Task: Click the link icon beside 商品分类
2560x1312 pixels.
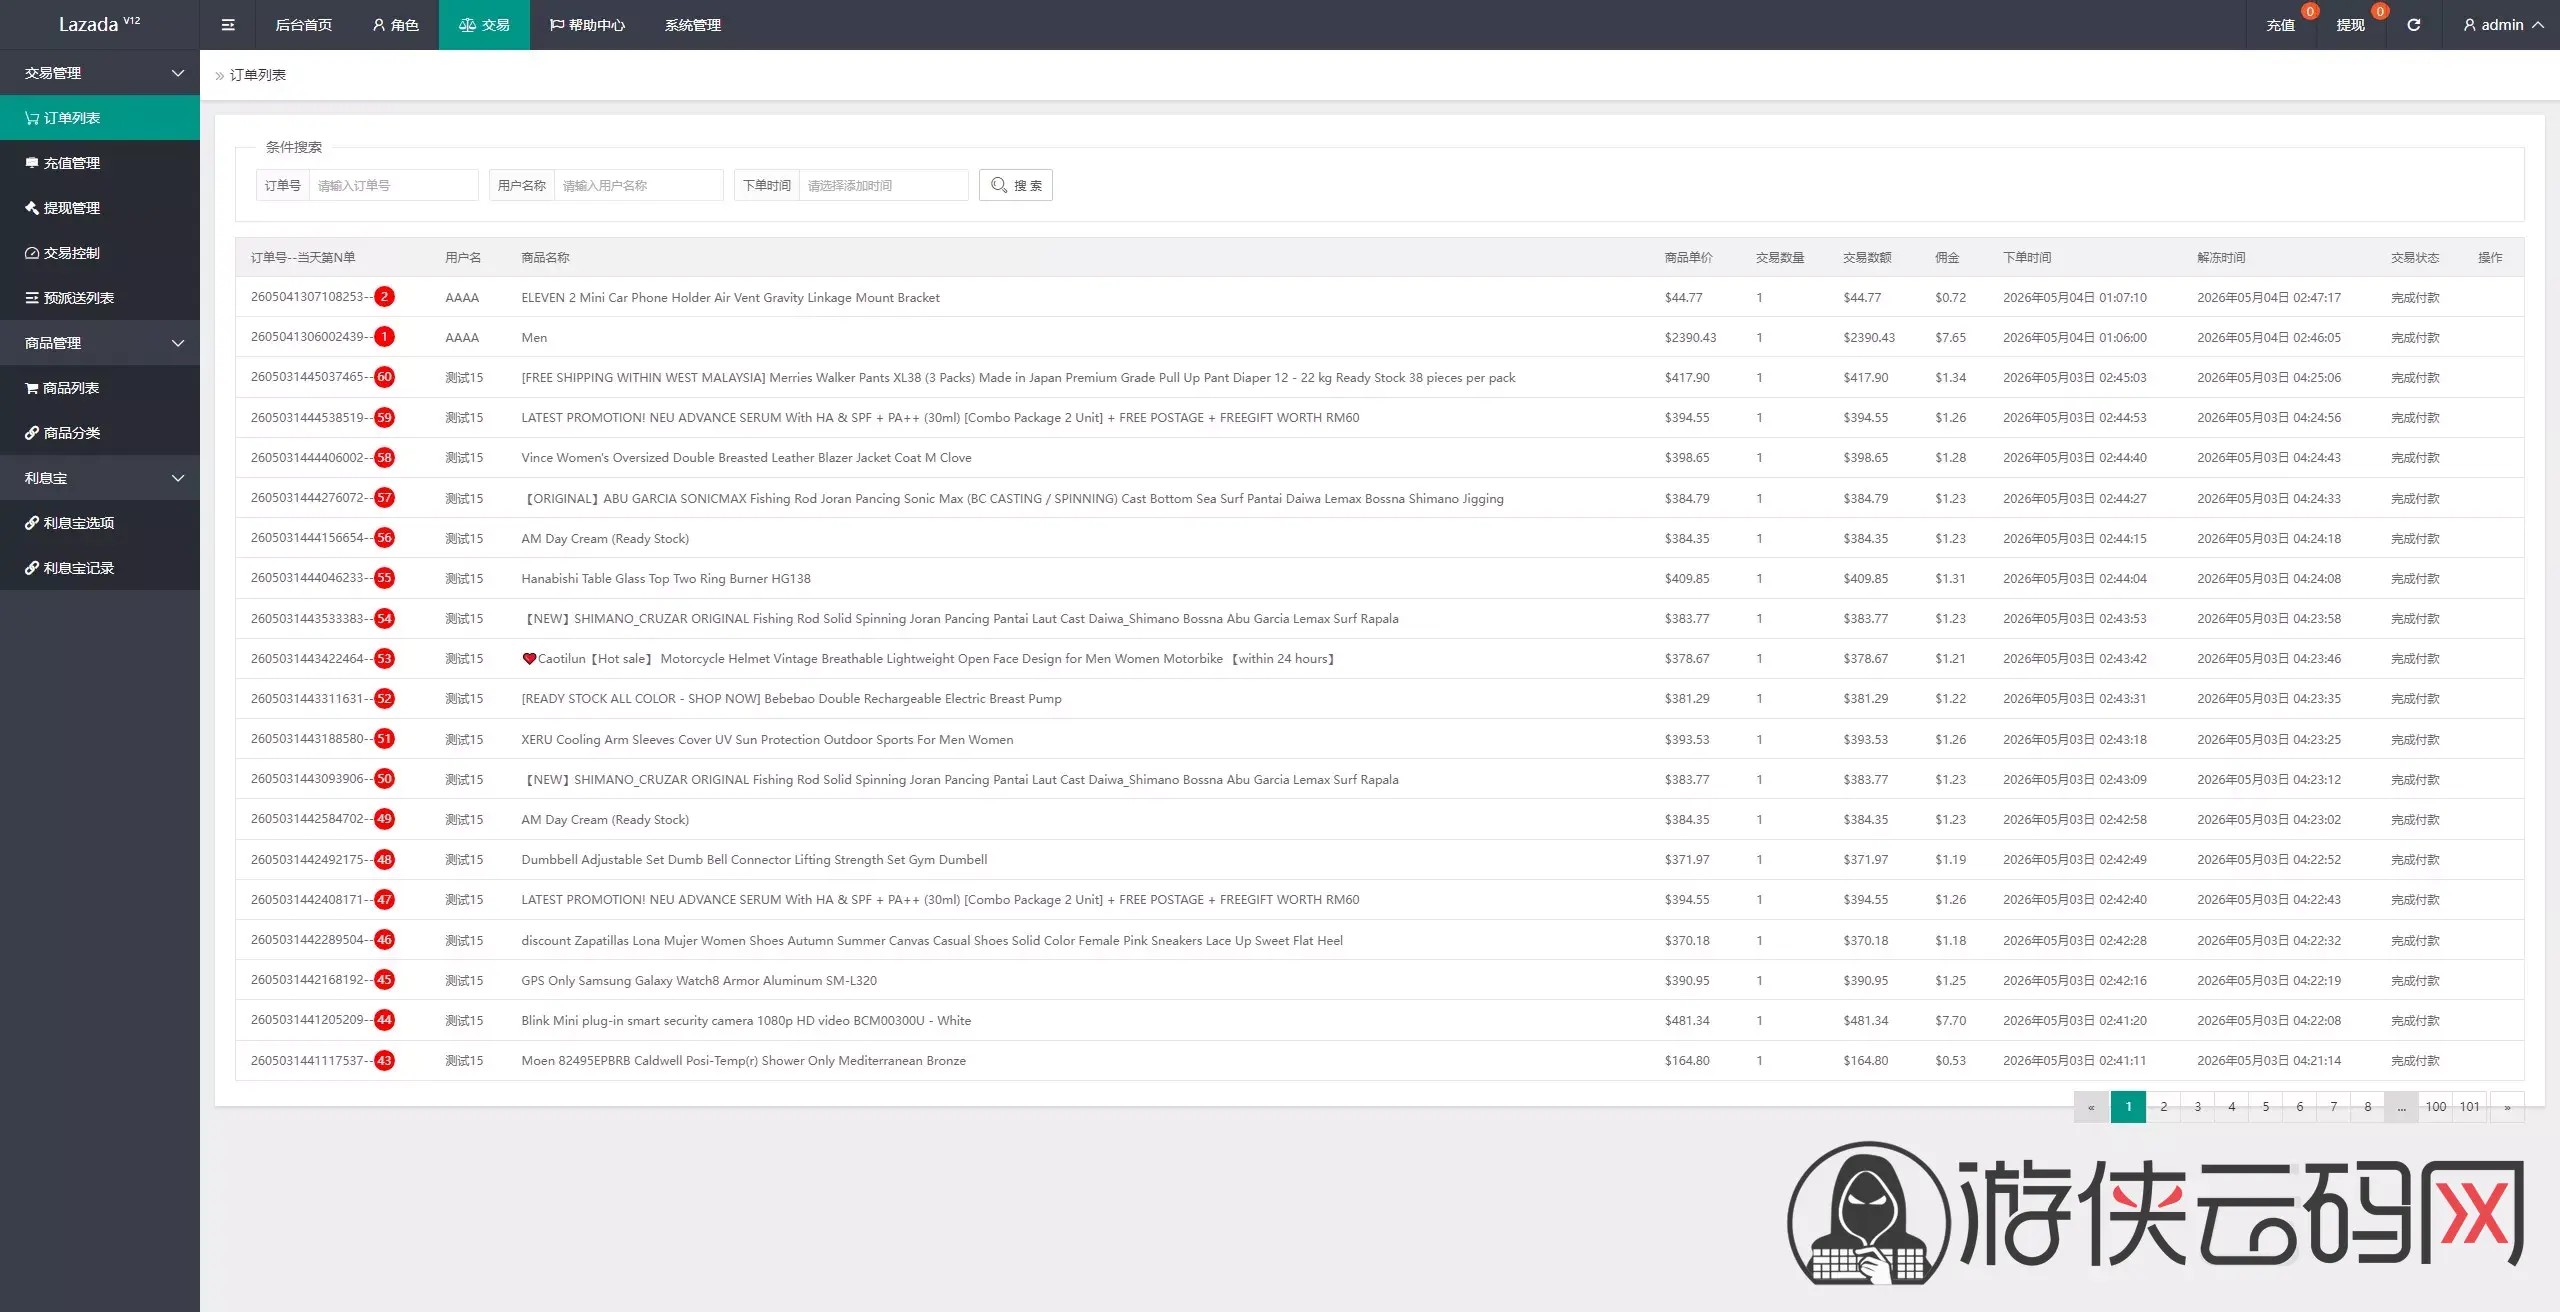Action: click(32, 433)
